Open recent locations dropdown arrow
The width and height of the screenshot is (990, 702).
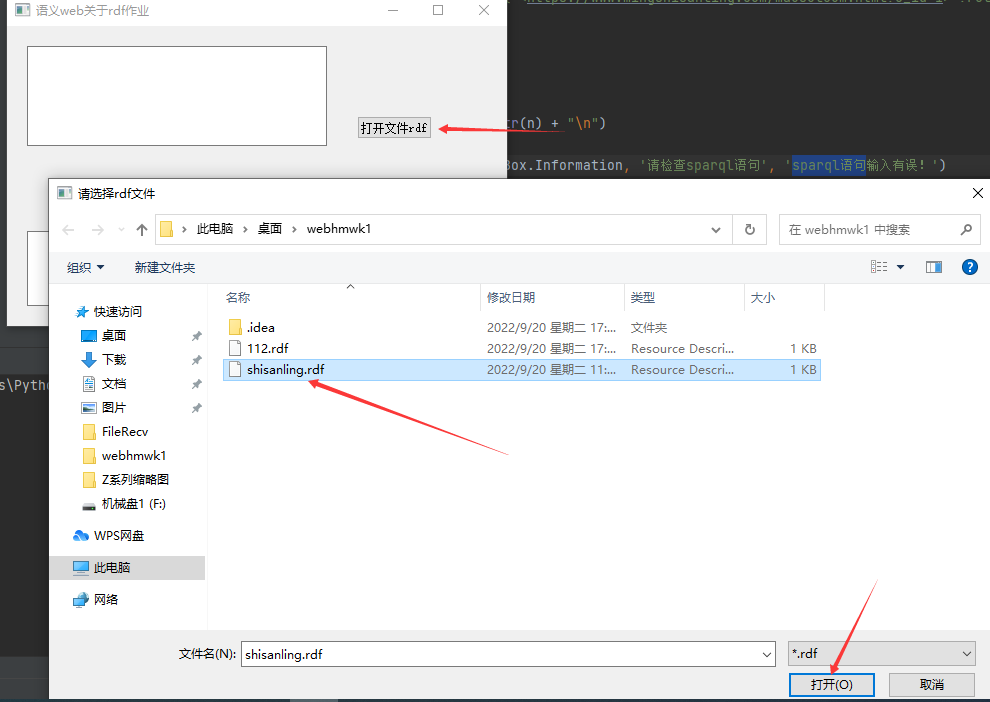pos(121,230)
